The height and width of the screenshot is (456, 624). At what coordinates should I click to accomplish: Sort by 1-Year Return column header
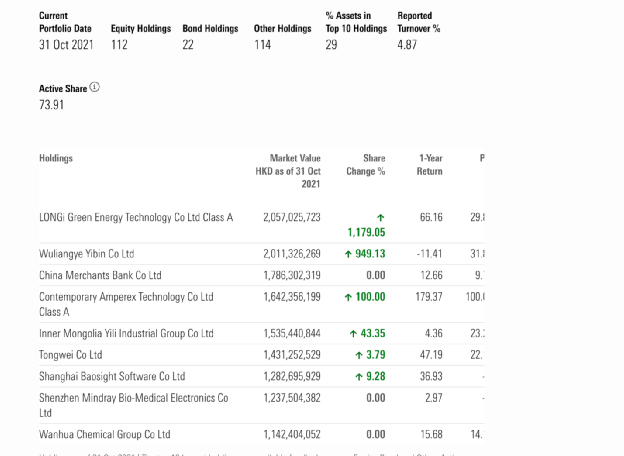430,165
